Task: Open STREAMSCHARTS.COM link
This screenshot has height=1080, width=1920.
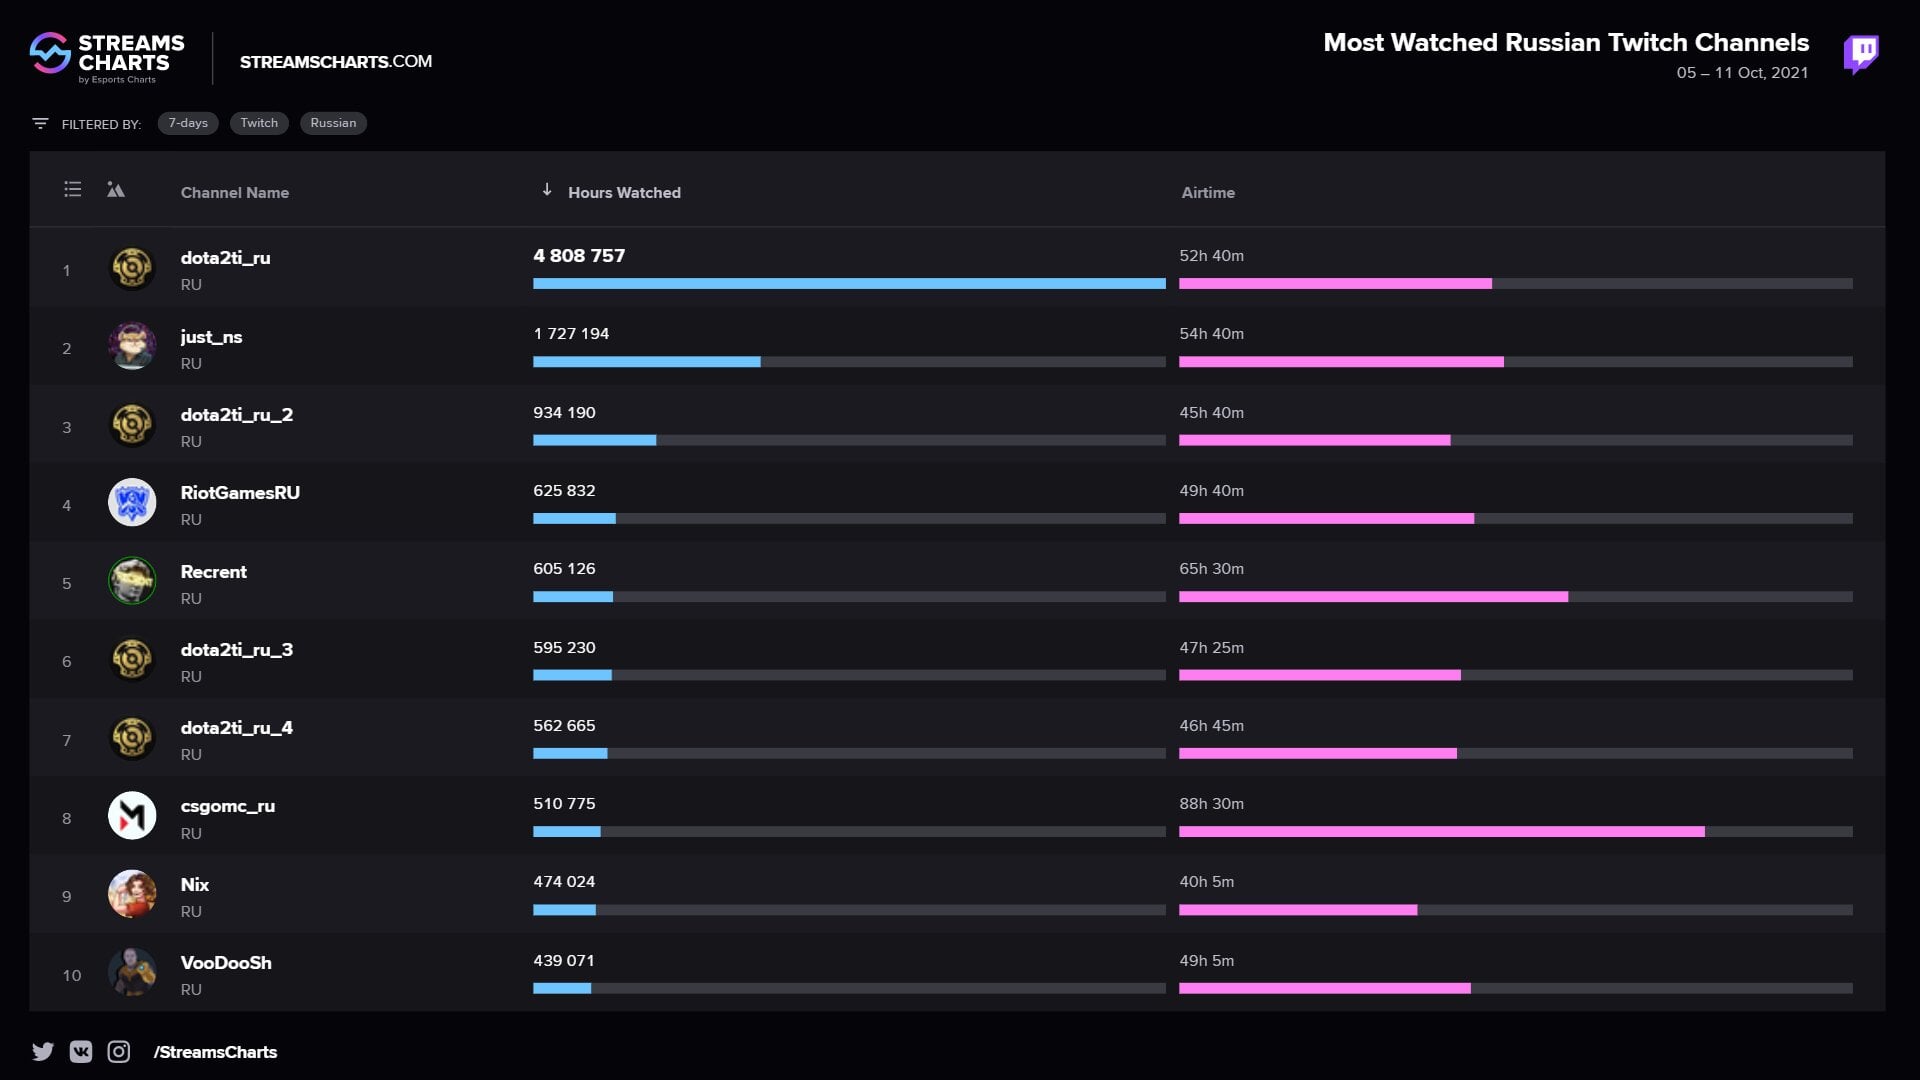Action: tap(336, 61)
